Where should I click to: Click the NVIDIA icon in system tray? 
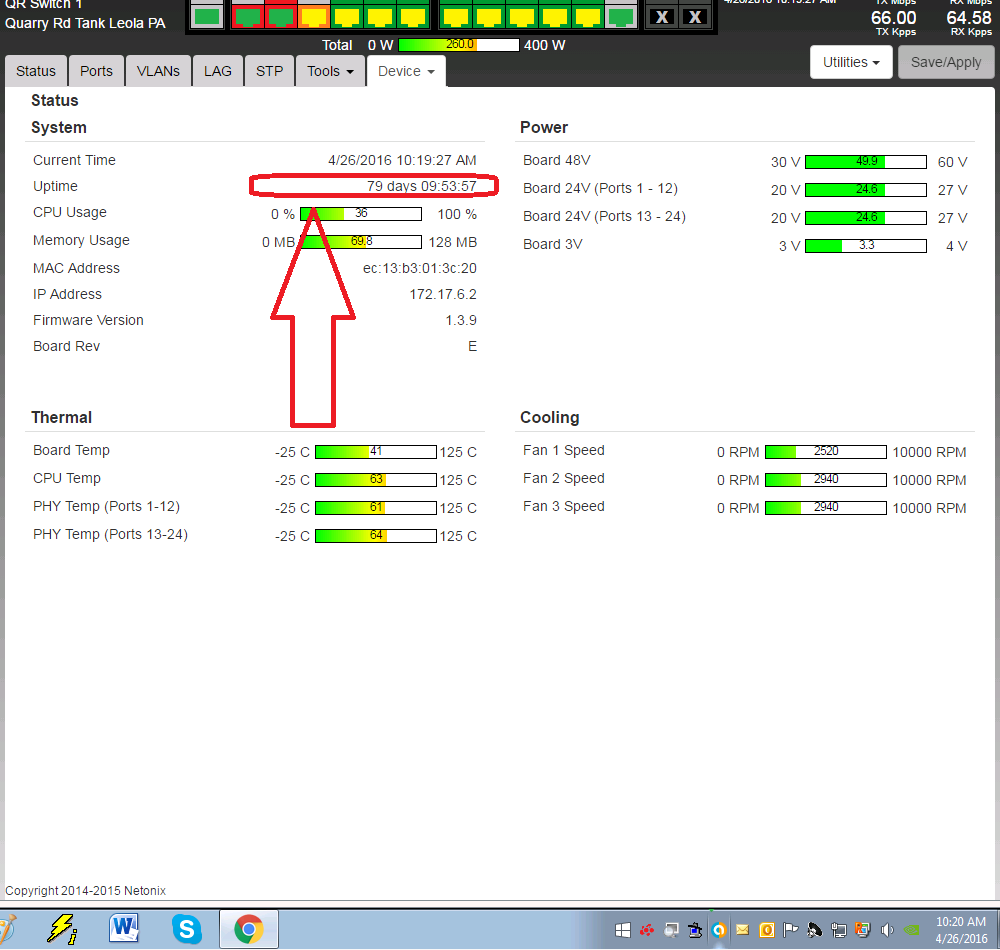coord(911,930)
